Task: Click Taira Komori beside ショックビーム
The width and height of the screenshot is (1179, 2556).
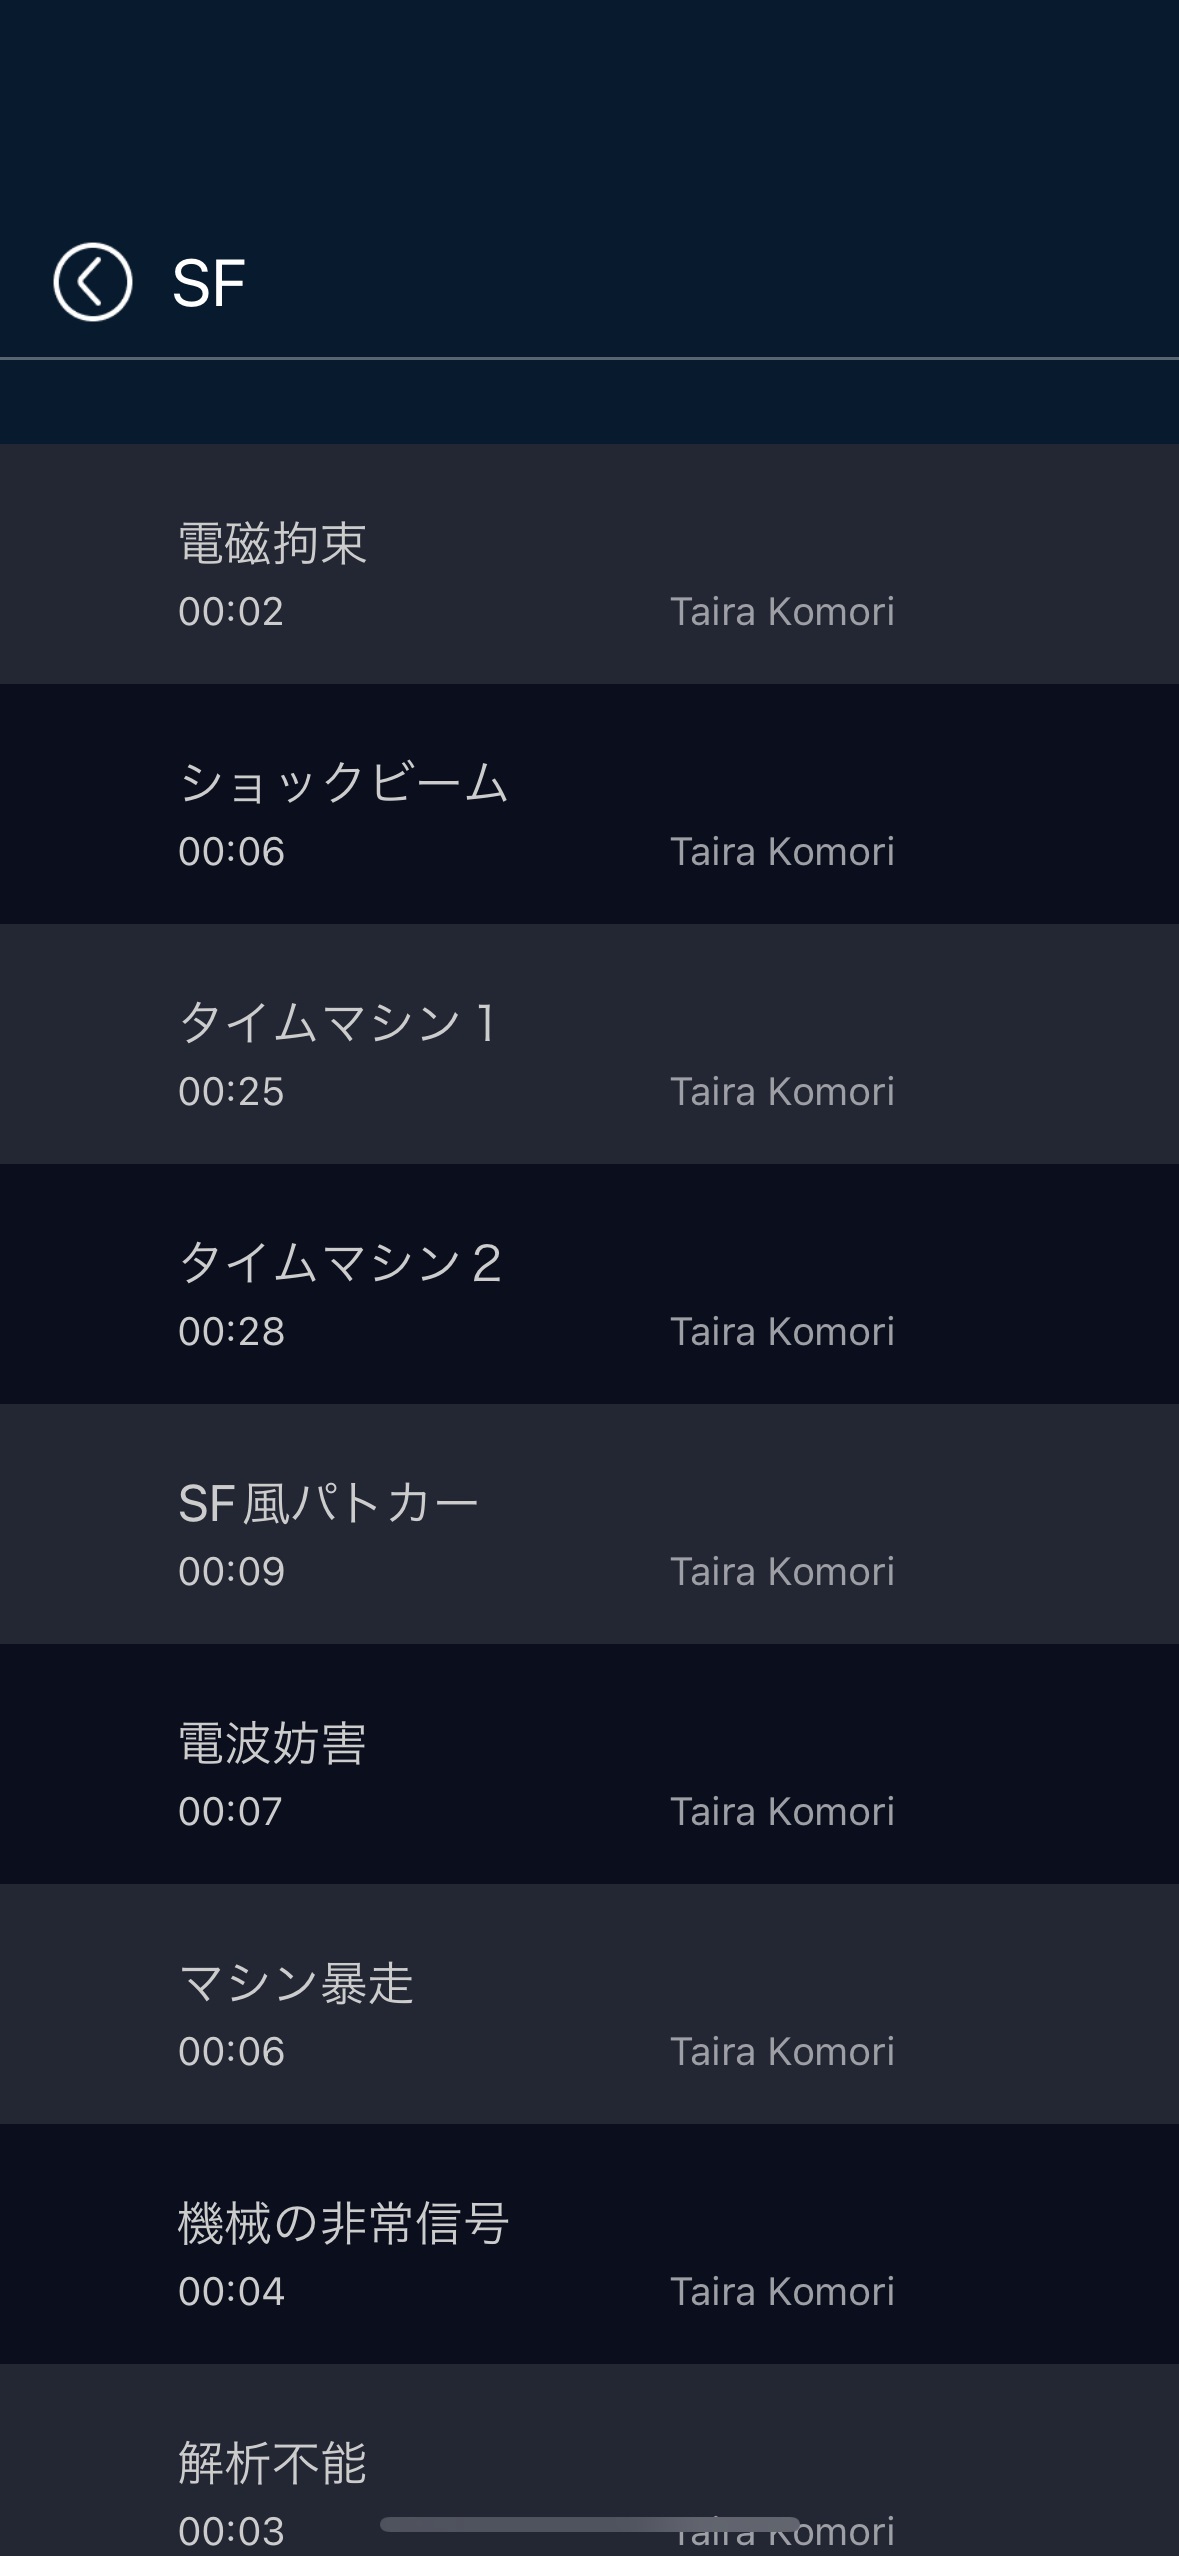Action: [782, 852]
